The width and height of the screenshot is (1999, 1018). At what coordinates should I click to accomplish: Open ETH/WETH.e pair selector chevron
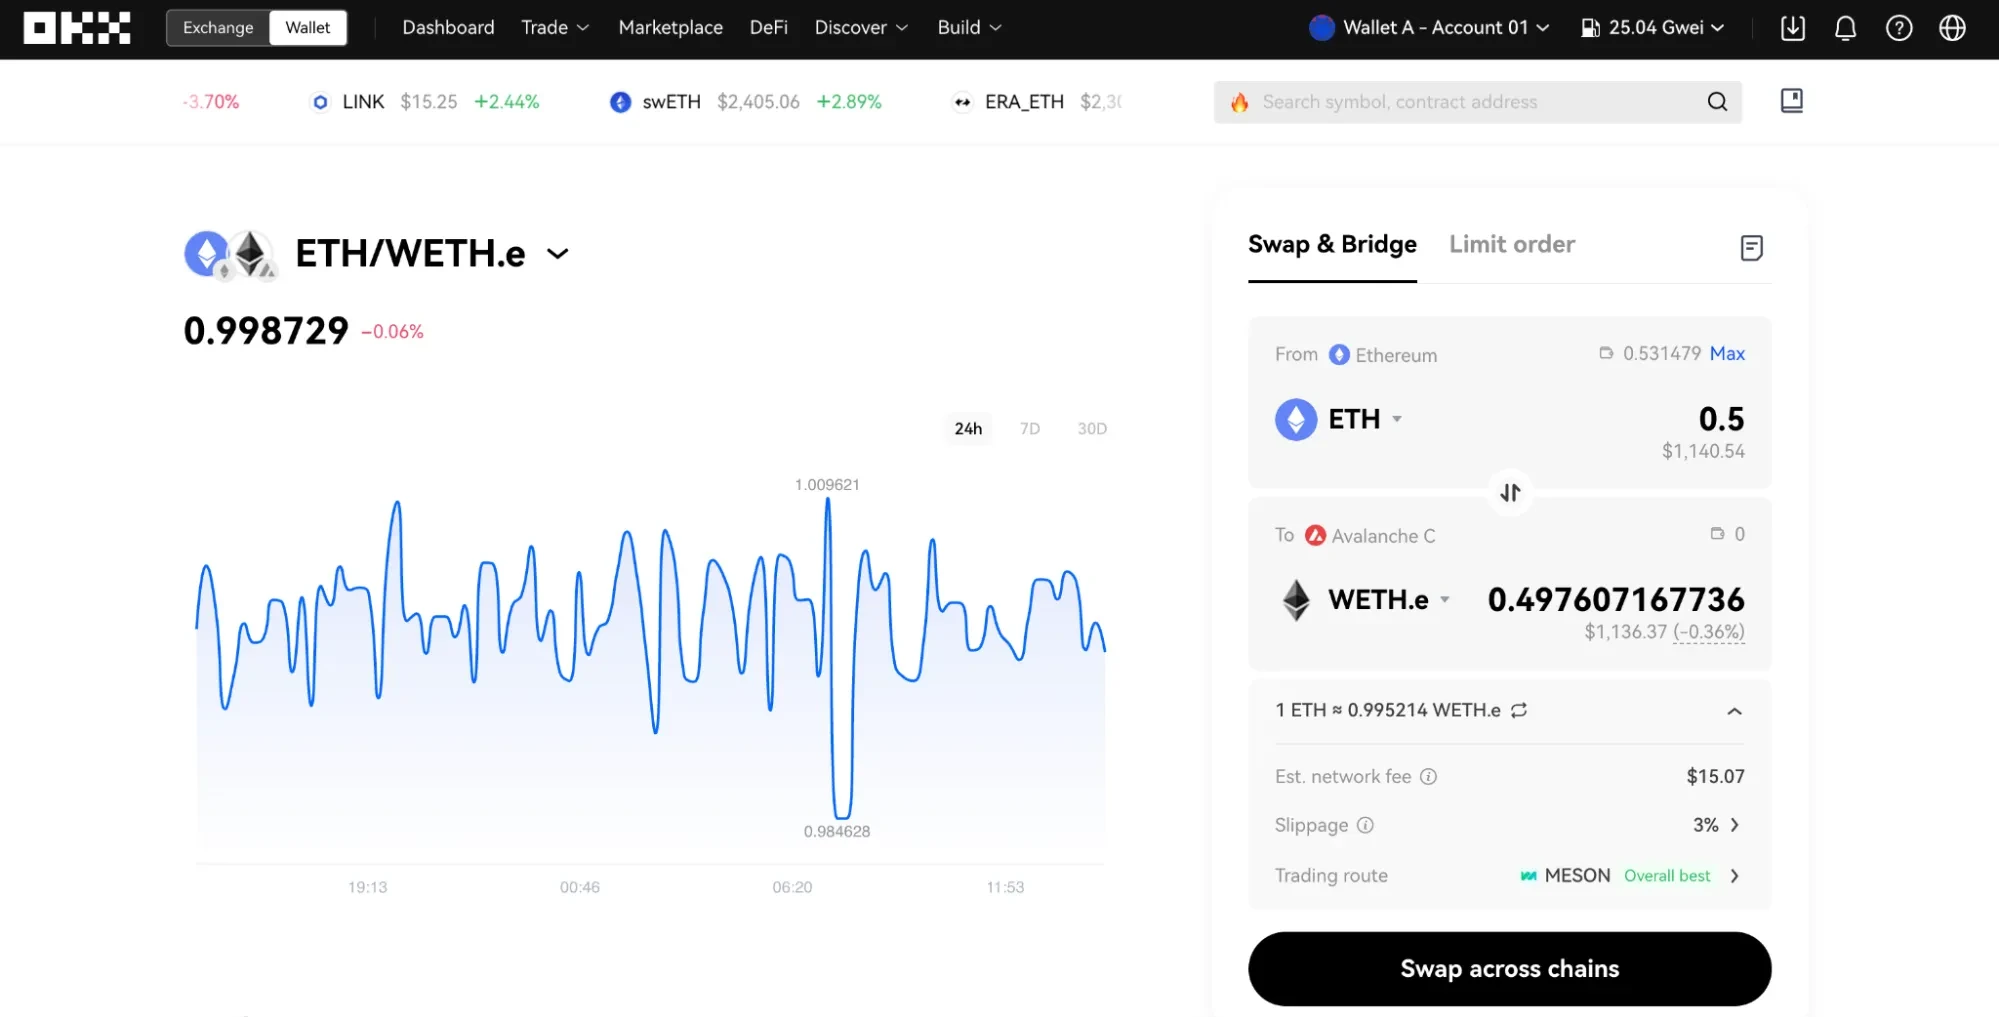click(558, 254)
